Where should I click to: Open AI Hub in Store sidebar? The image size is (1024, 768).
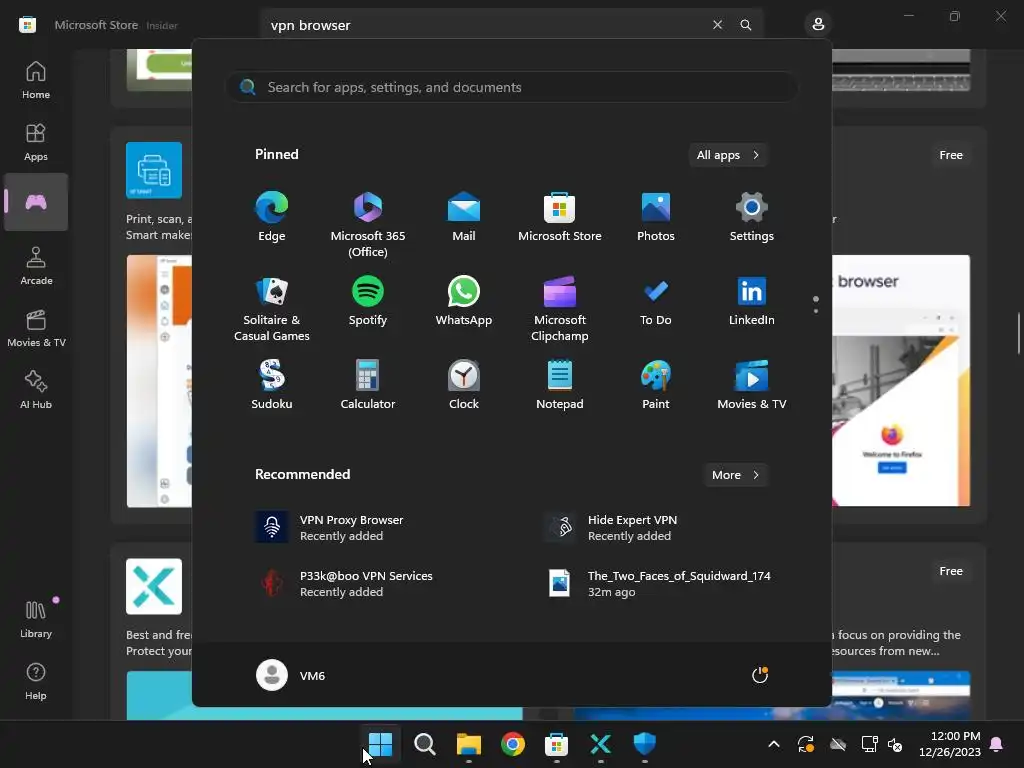(36, 390)
